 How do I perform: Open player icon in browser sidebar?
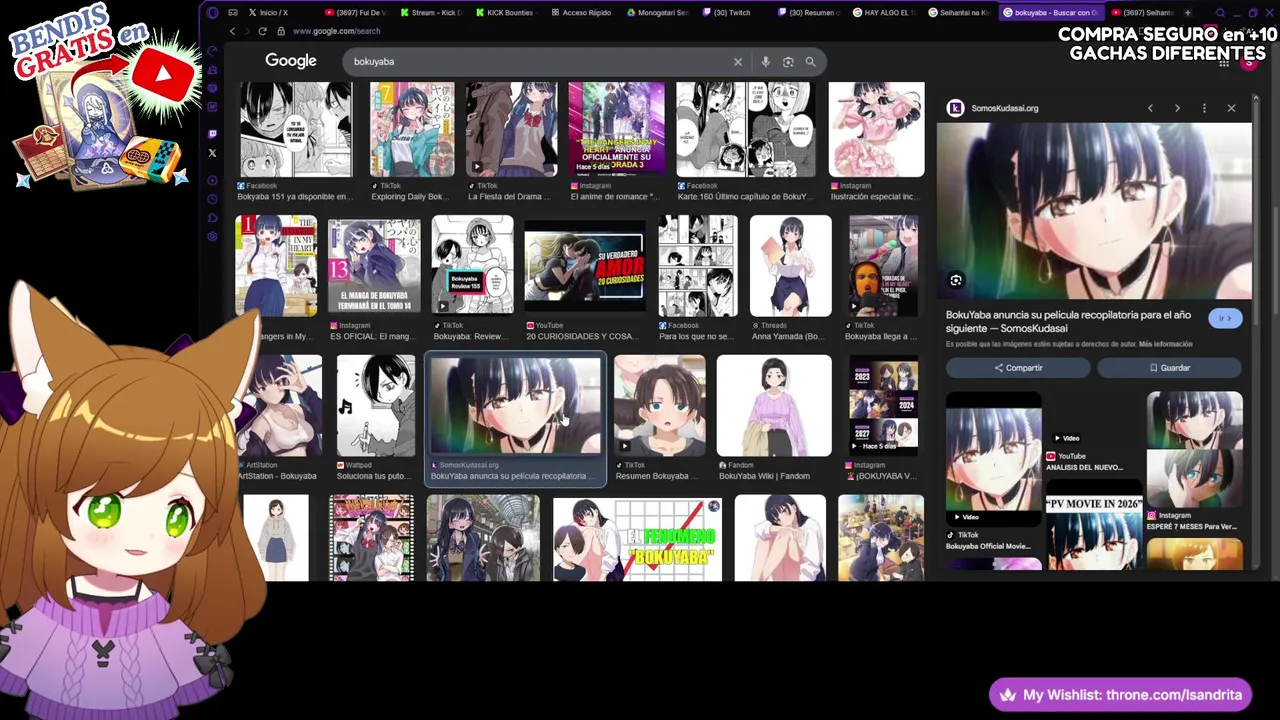212,181
